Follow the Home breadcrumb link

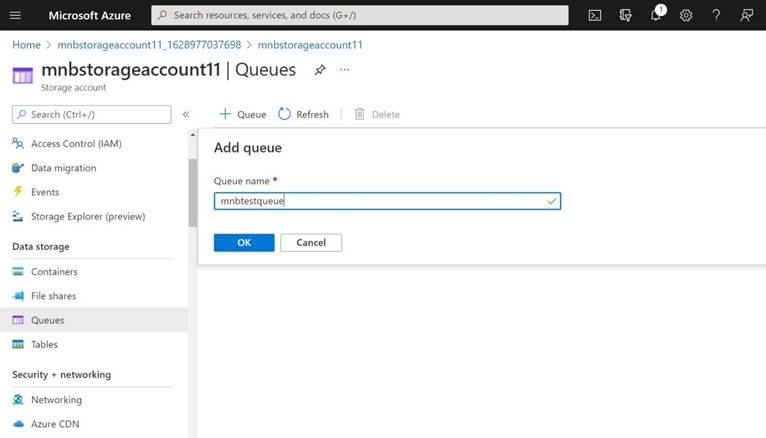pos(26,45)
